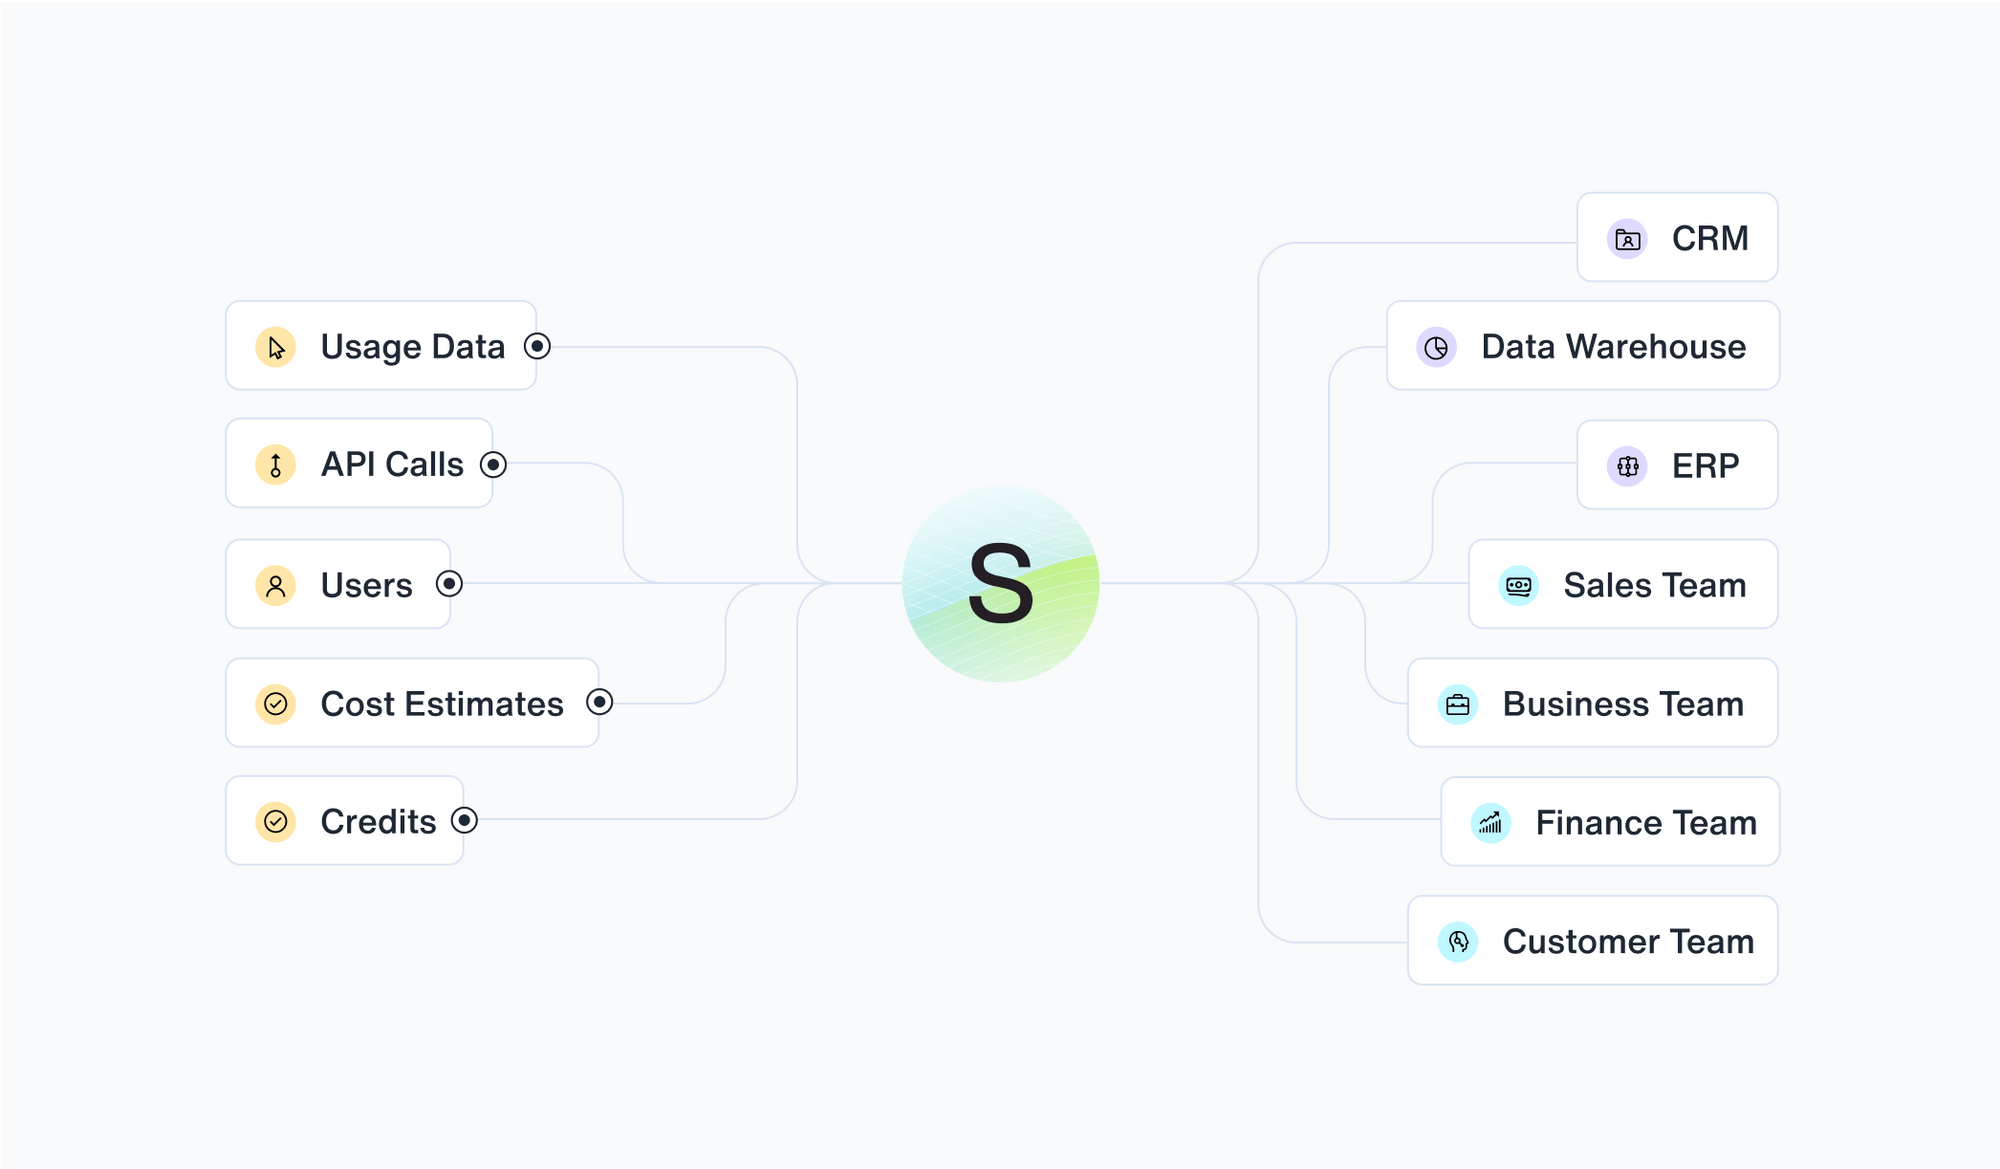Click the Data Warehouse label
The height and width of the screenshot is (1169, 2000).
(x=1613, y=347)
